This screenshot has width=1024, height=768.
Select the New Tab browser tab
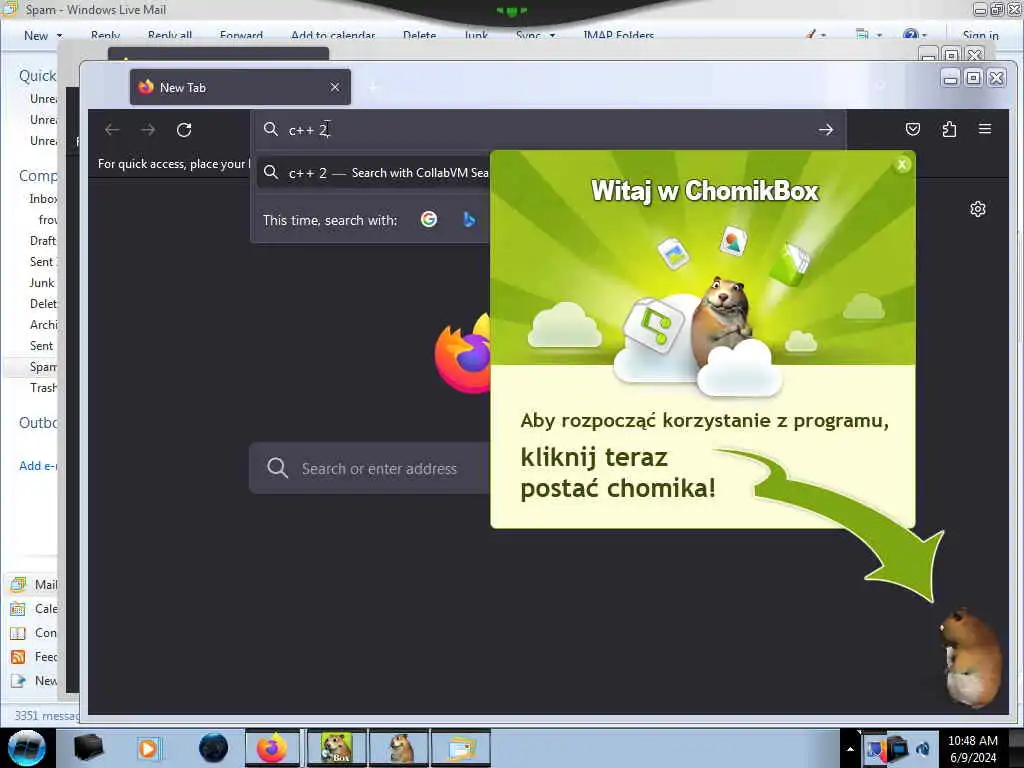(240, 87)
